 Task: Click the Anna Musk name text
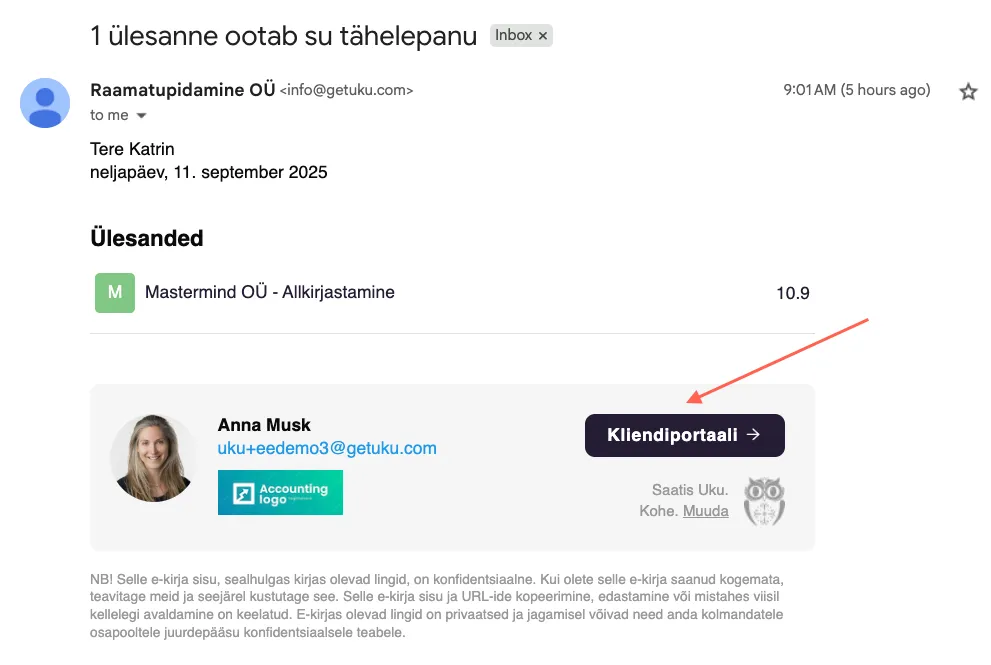pos(264,425)
